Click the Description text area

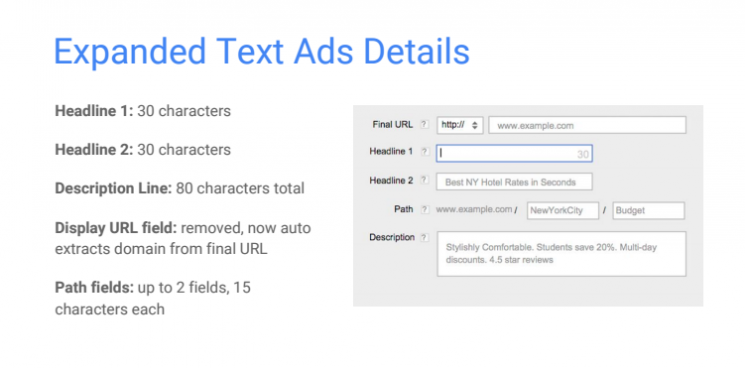click(x=562, y=254)
